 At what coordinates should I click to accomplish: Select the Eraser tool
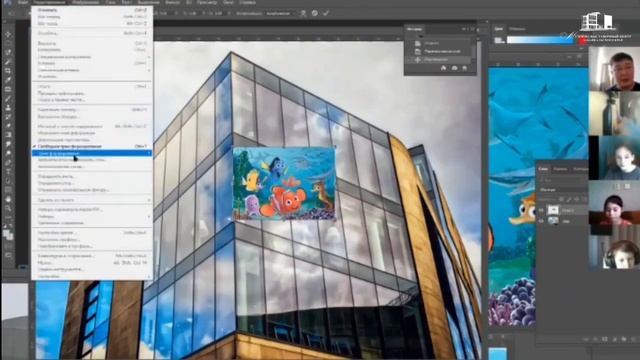[x=8, y=126]
